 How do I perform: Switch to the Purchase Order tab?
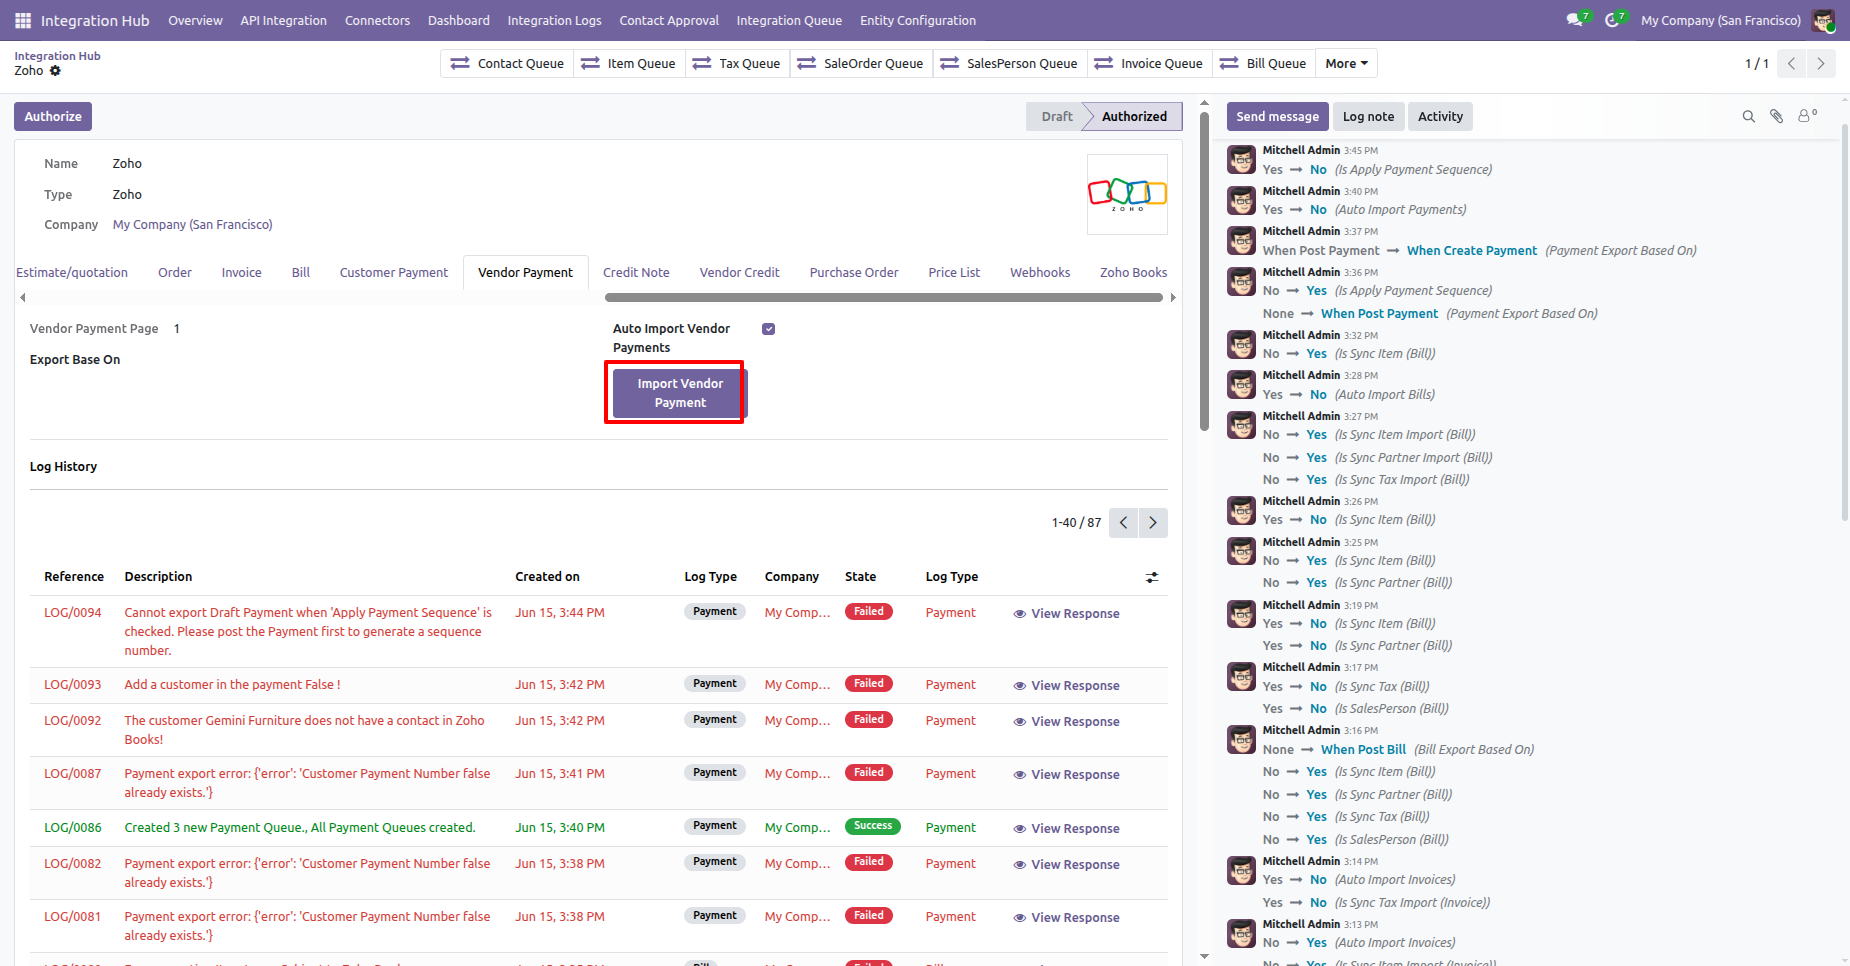coord(854,272)
